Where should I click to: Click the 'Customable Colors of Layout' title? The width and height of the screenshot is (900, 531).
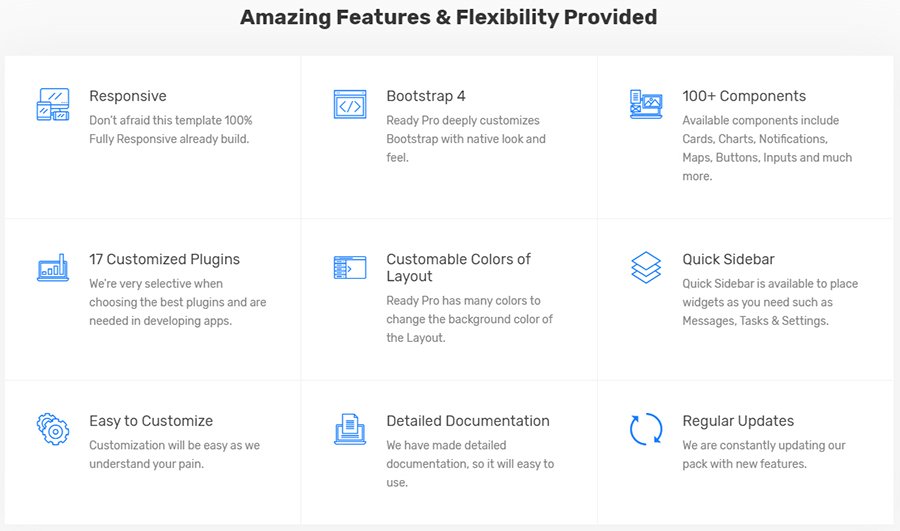click(459, 268)
